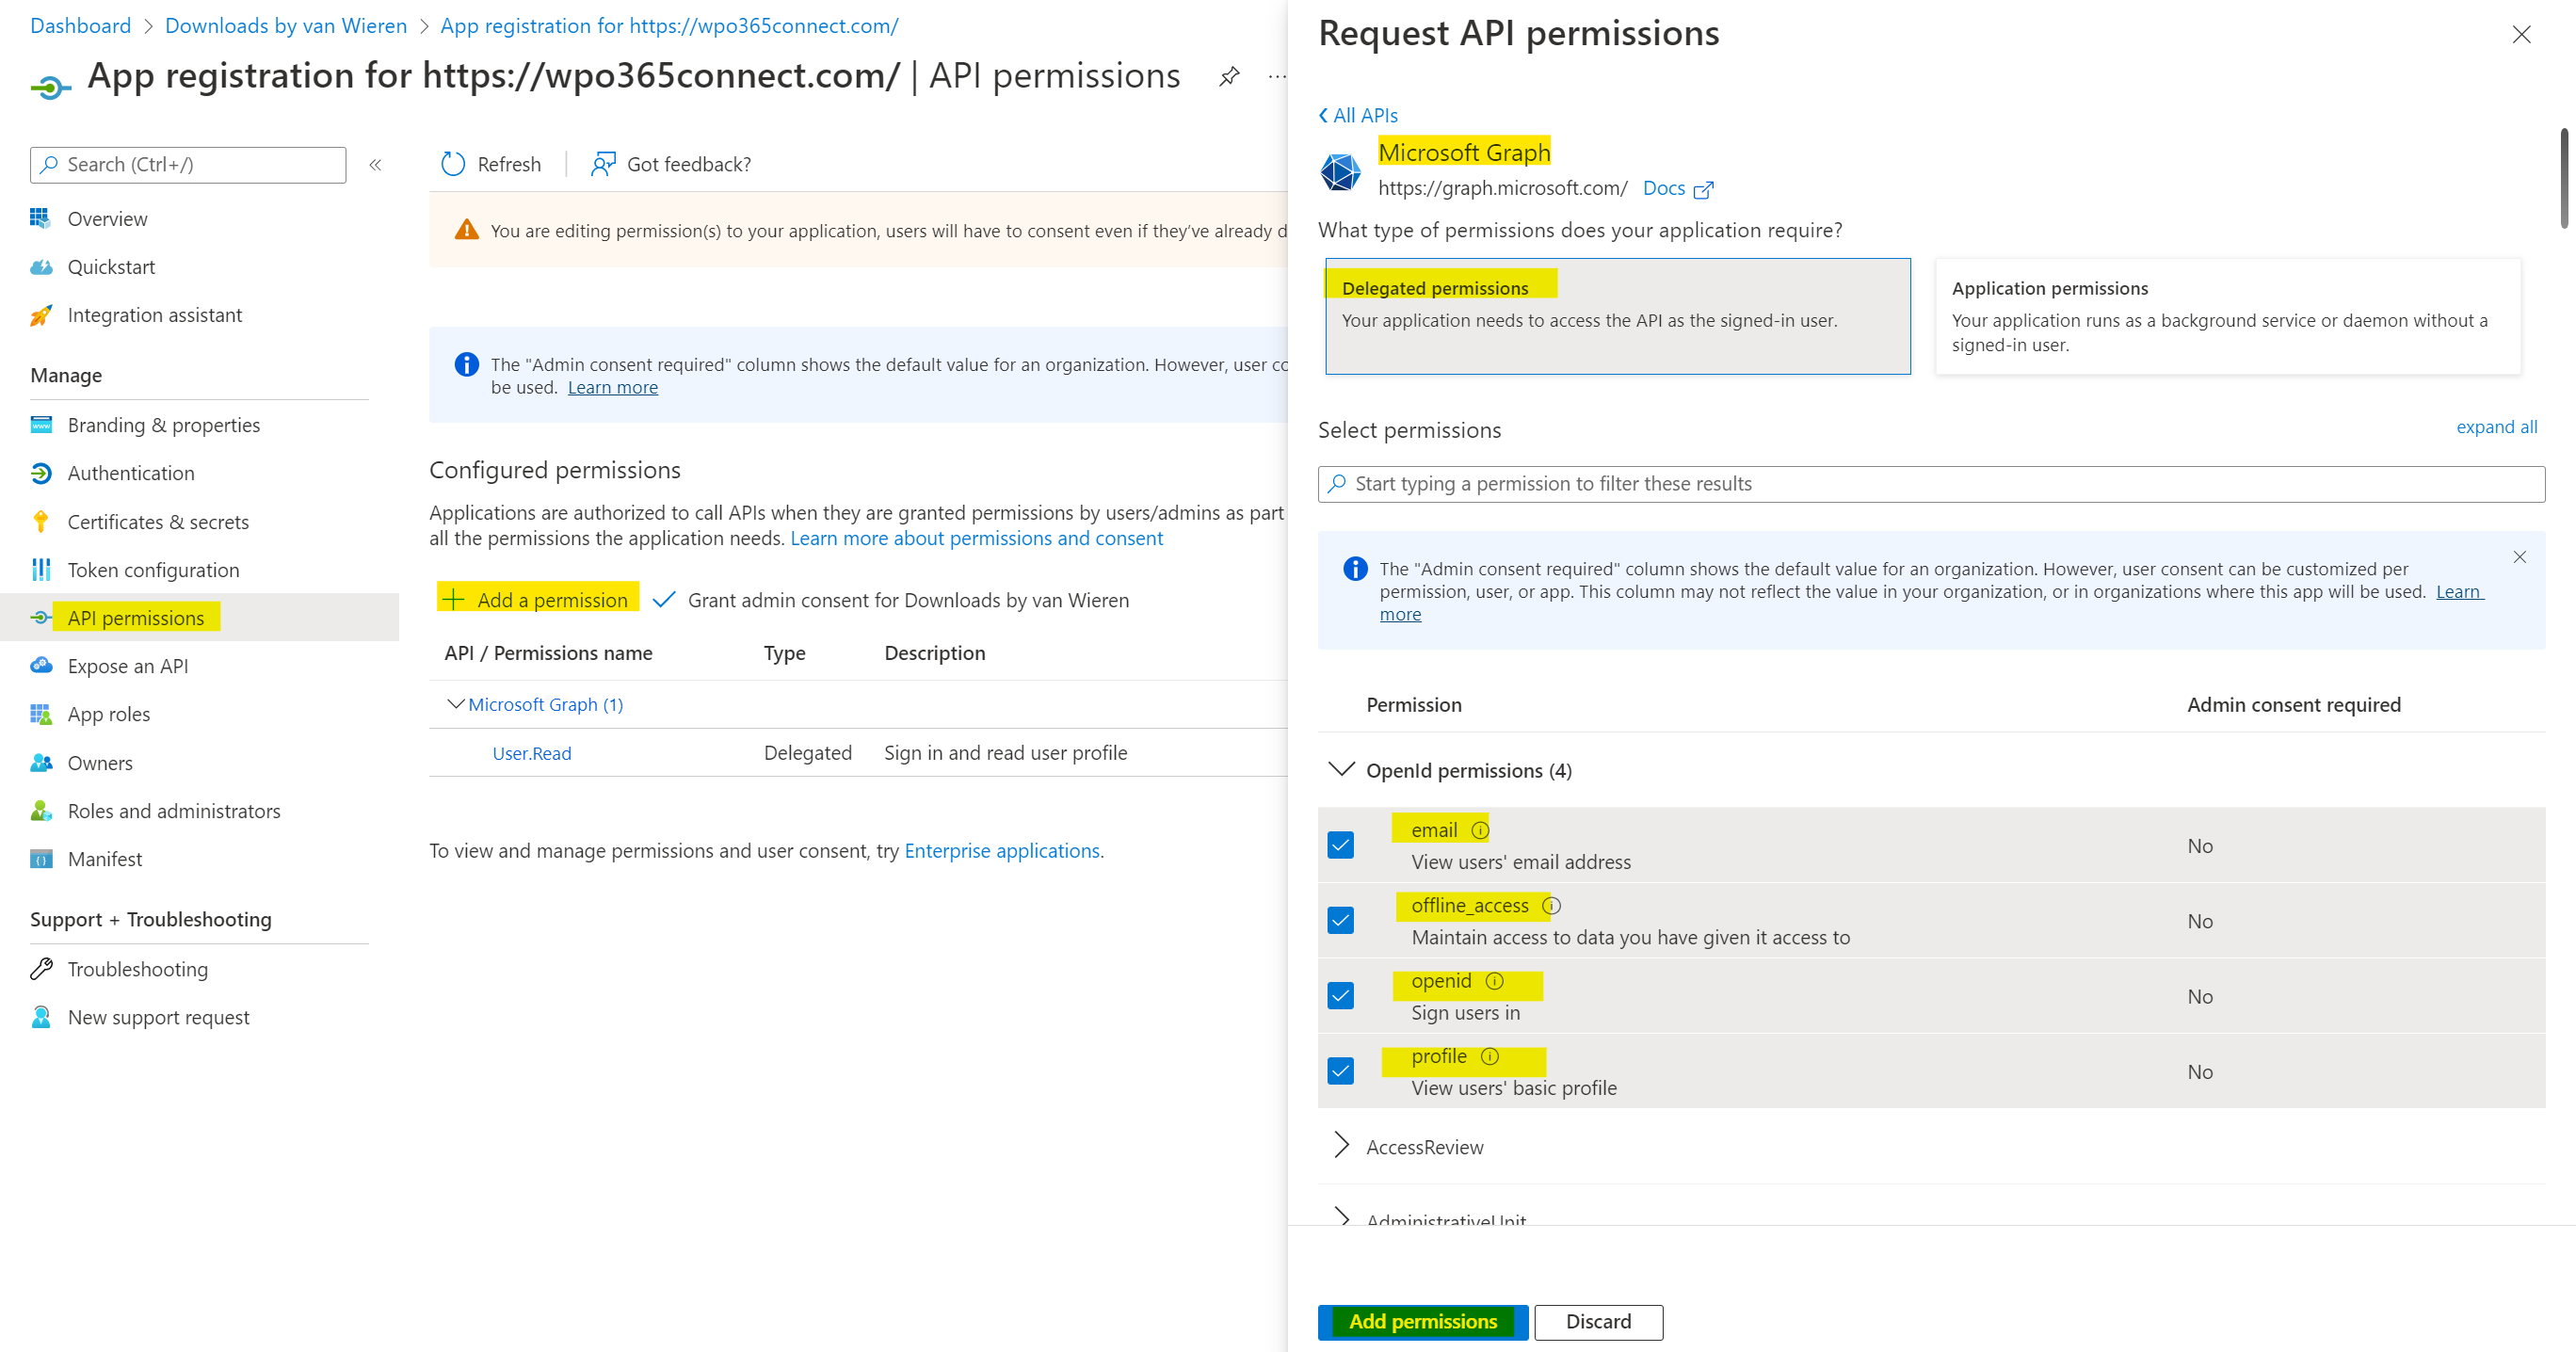Collapse the Microsoft Graph (1) row

(455, 704)
